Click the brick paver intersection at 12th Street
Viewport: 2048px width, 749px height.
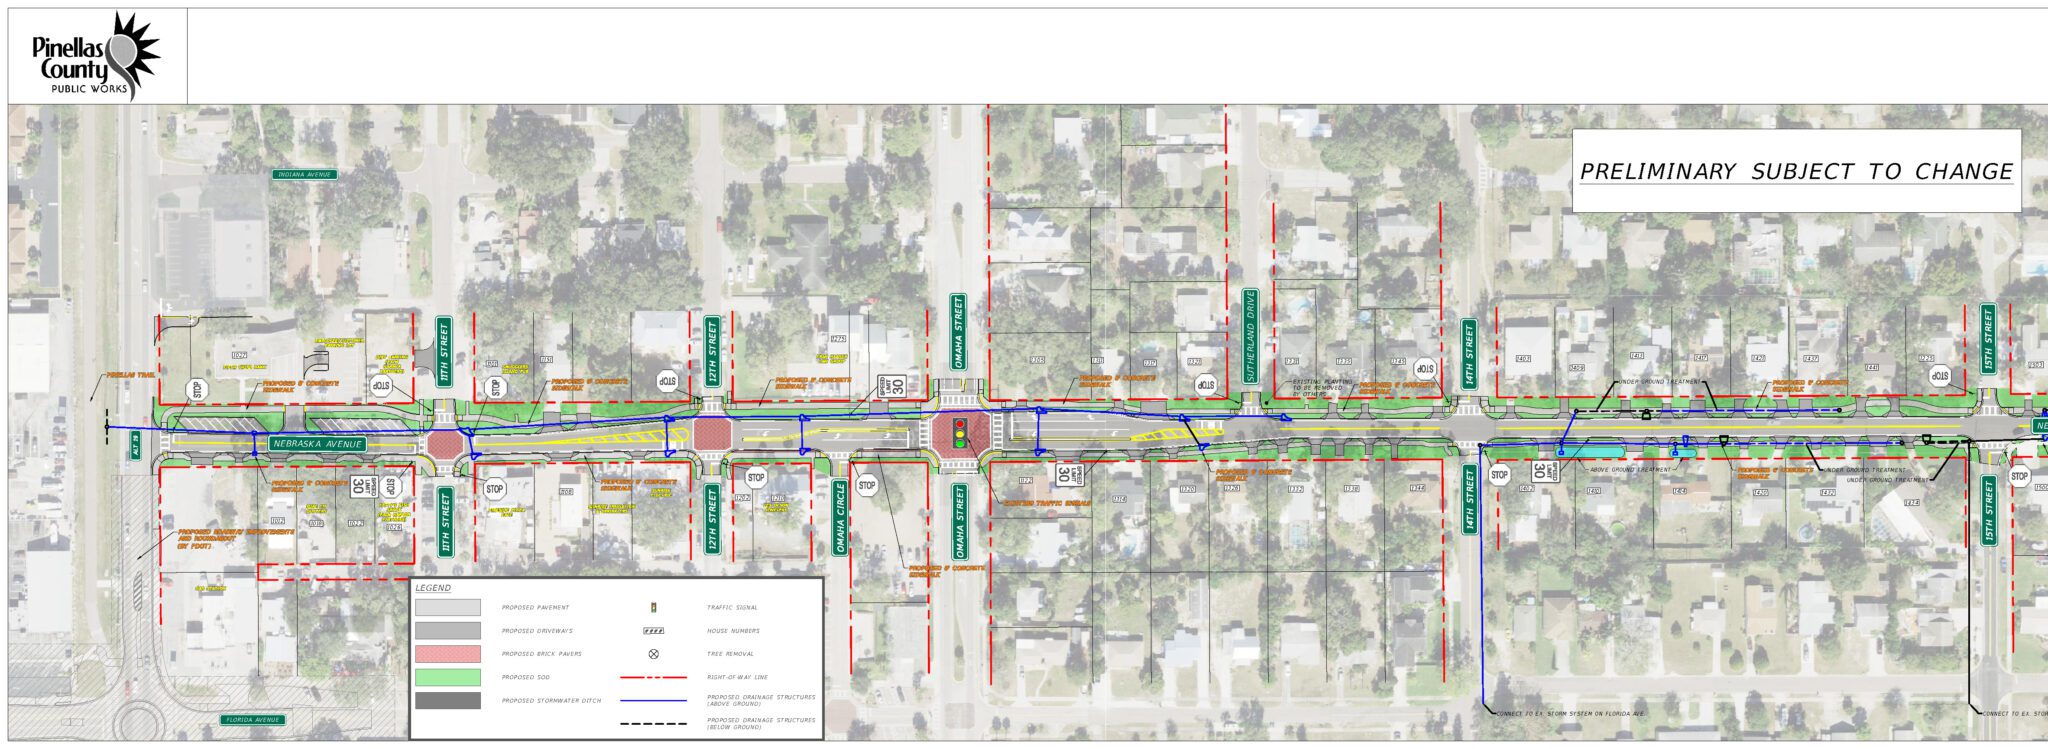pyautogui.click(x=712, y=435)
